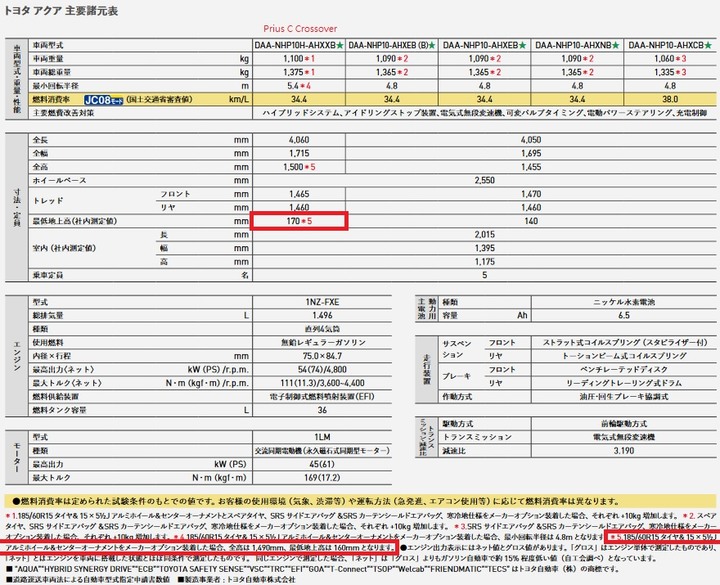
Task: Click green star beside DAA-NHP10H-AHXXB
Action: pos(340,45)
